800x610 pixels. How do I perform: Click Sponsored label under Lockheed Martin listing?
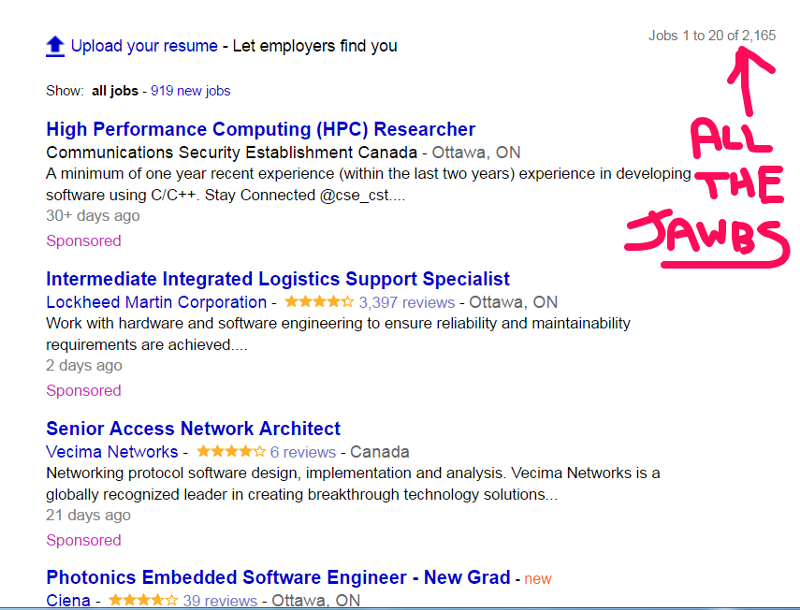tap(84, 390)
